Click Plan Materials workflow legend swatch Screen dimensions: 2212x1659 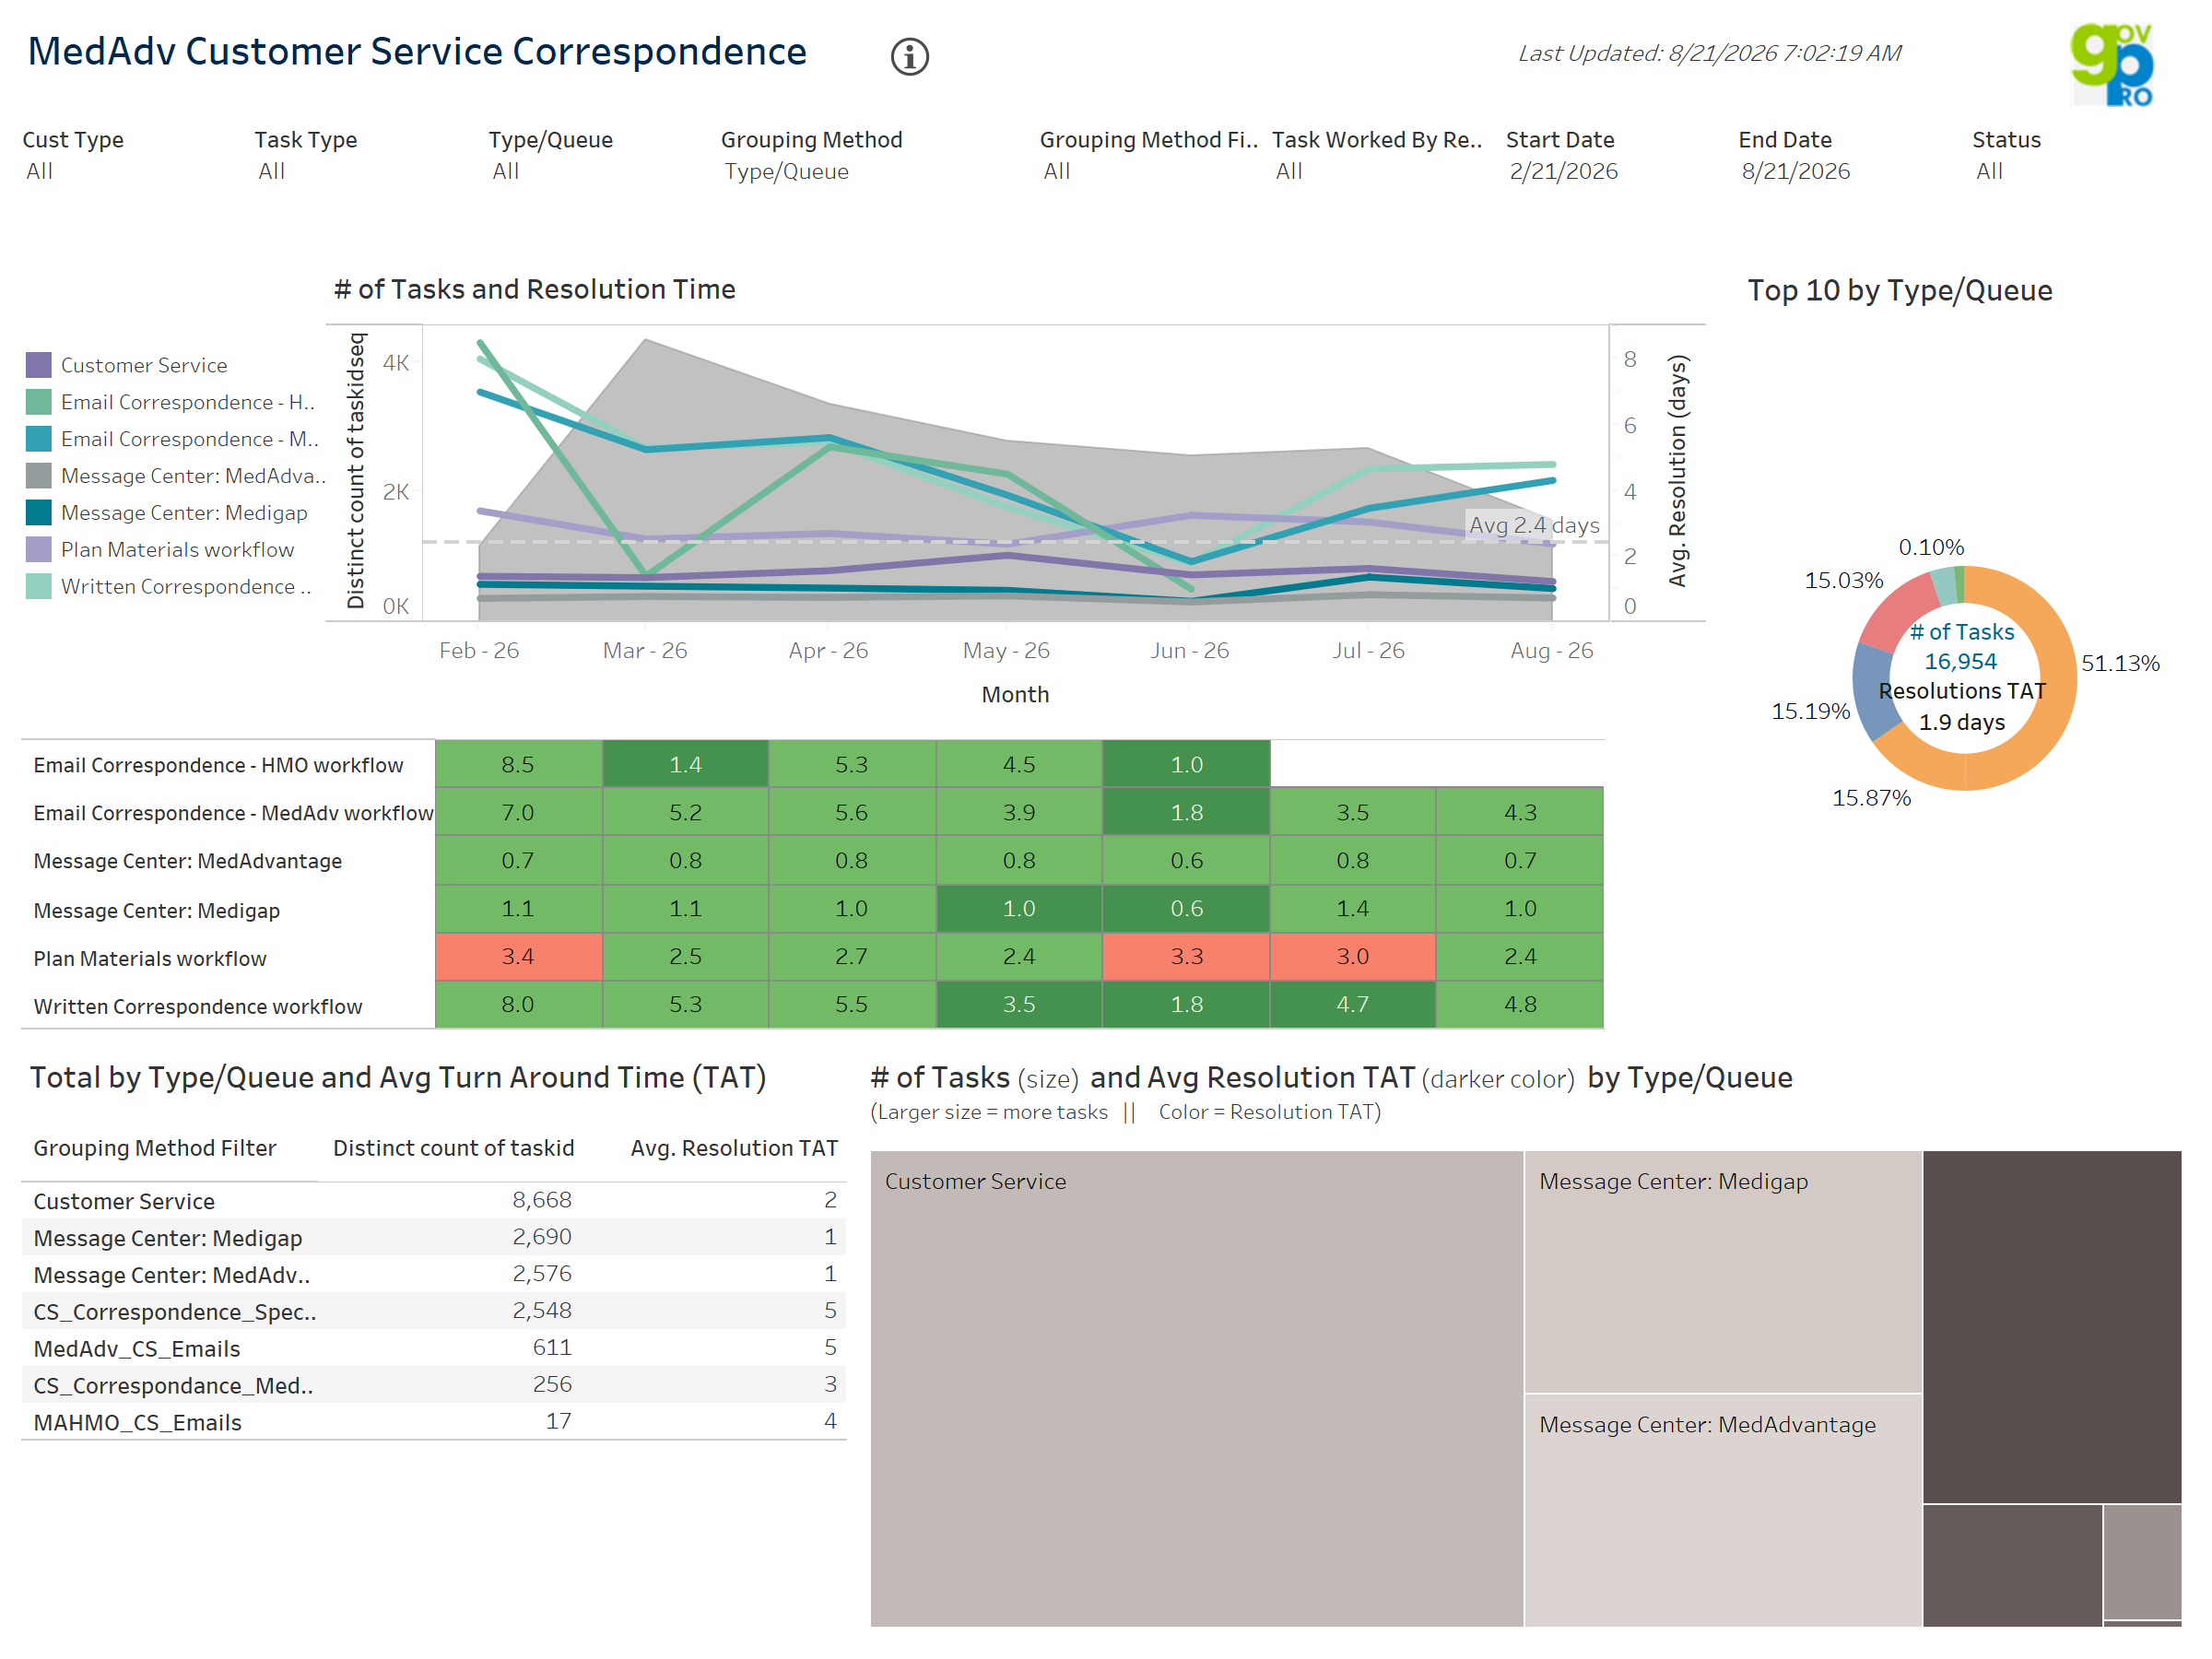pyautogui.click(x=38, y=550)
